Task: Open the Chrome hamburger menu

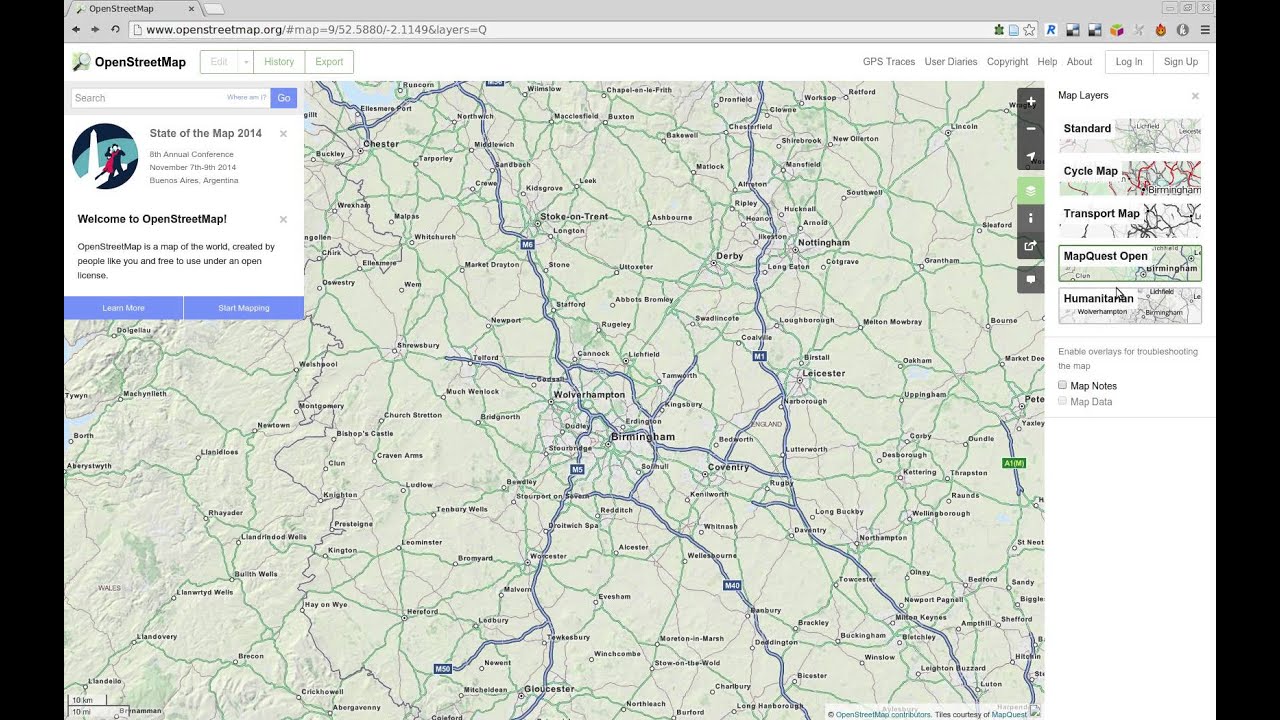Action: click(x=1205, y=30)
